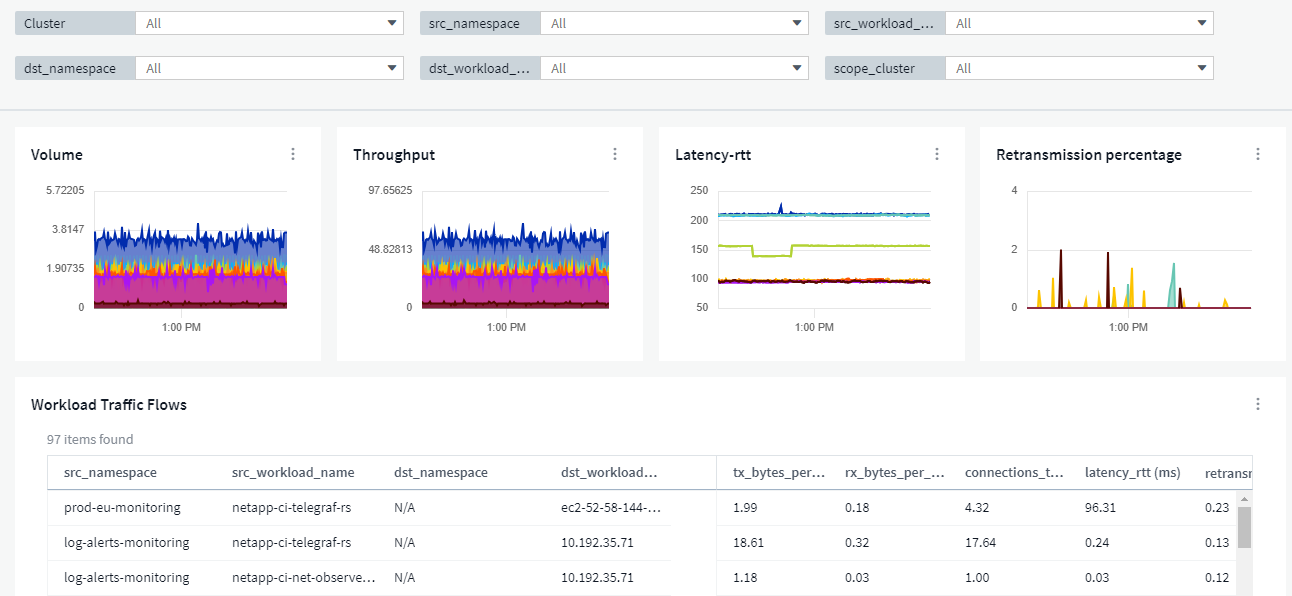This screenshot has width=1292, height=596.
Task: Click the green line in Latency-rtt chart
Action: [x=860, y=246]
